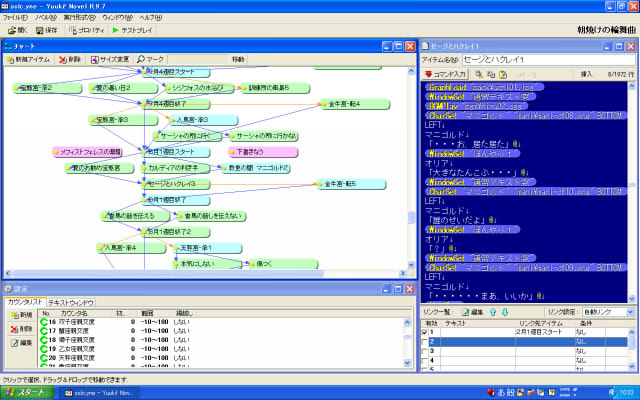Click the マーク magnifier in the chart toolbar
Screen dimensions: 640x400
pos(150,60)
